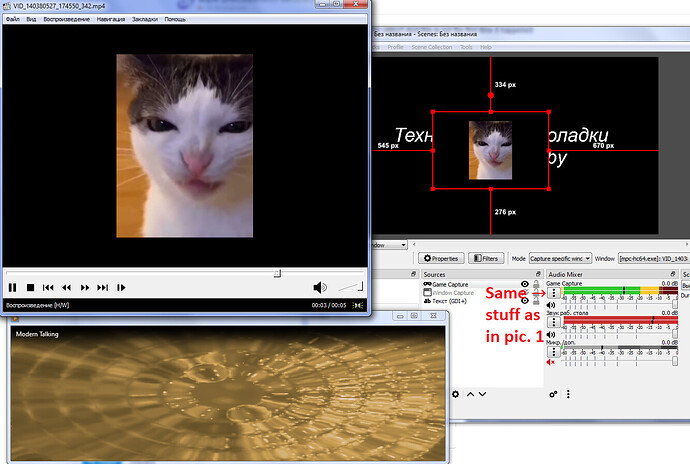Stop the video in MPC-HC
The height and width of the screenshot is (464, 690).
[x=30, y=287]
